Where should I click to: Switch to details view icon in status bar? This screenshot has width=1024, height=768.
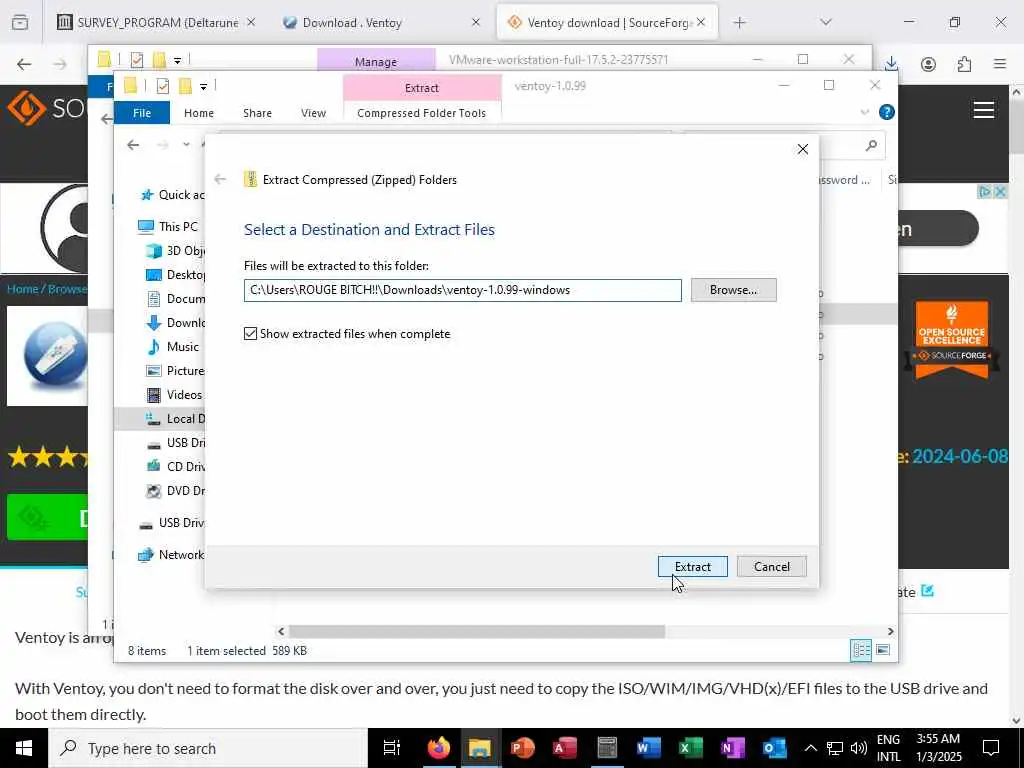click(861, 650)
